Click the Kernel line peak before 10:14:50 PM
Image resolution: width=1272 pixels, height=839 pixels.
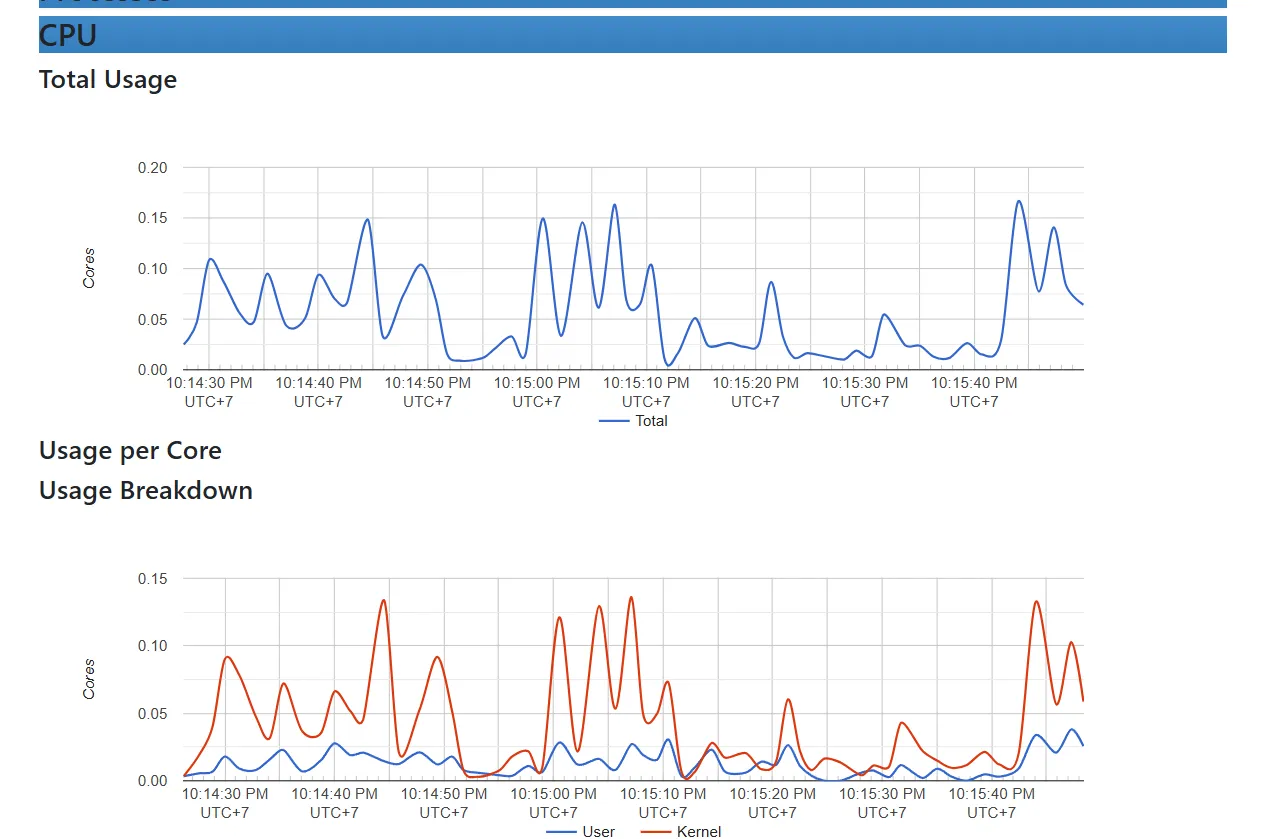coord(383,600)
